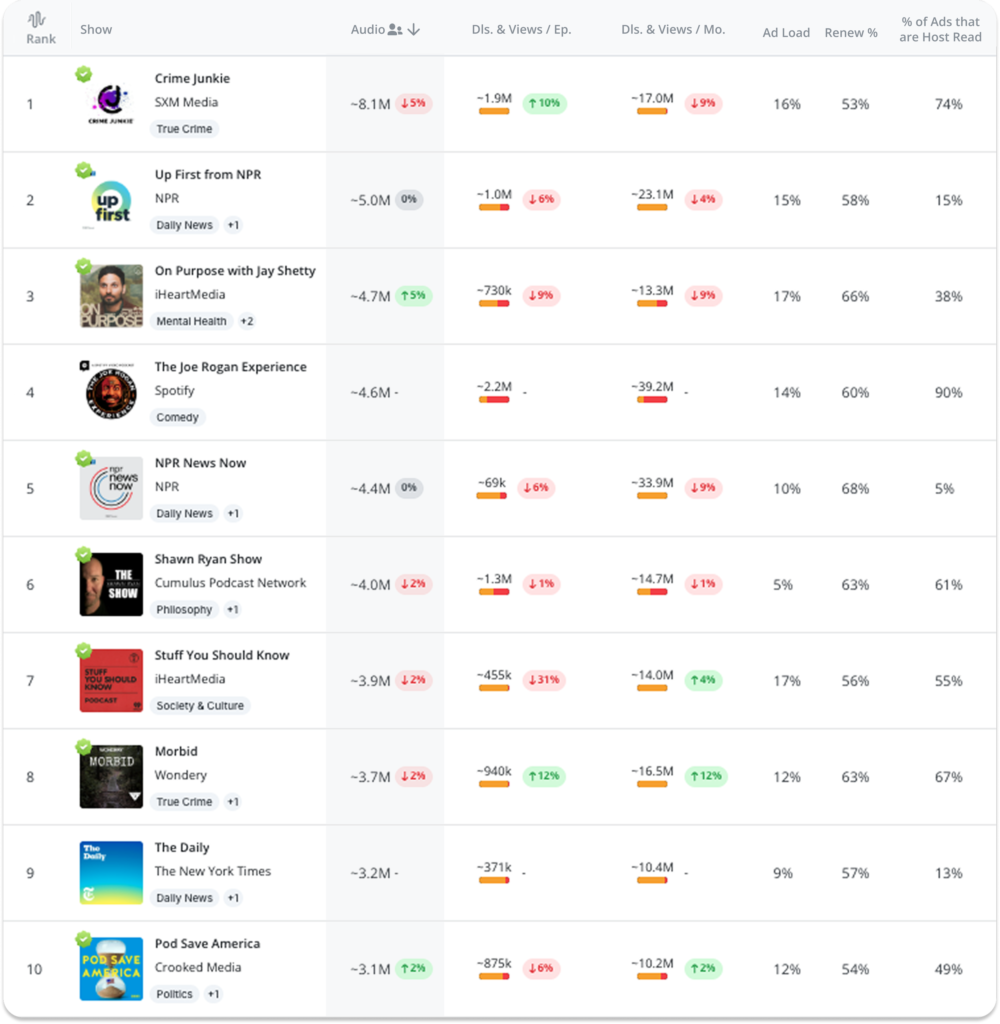Click the green 10% change badge for Crime Junkie

(545, 103)
